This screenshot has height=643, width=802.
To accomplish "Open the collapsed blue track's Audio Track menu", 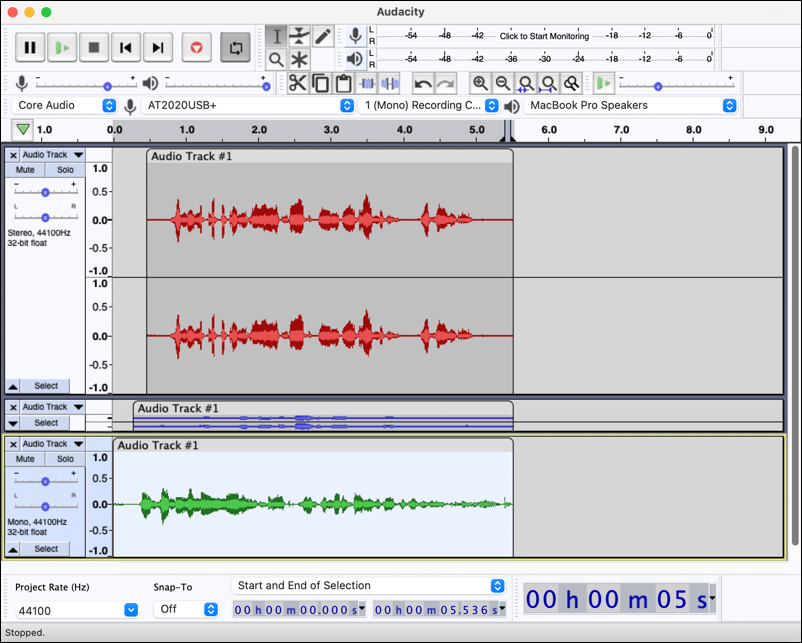I will (x=53, y=407).
